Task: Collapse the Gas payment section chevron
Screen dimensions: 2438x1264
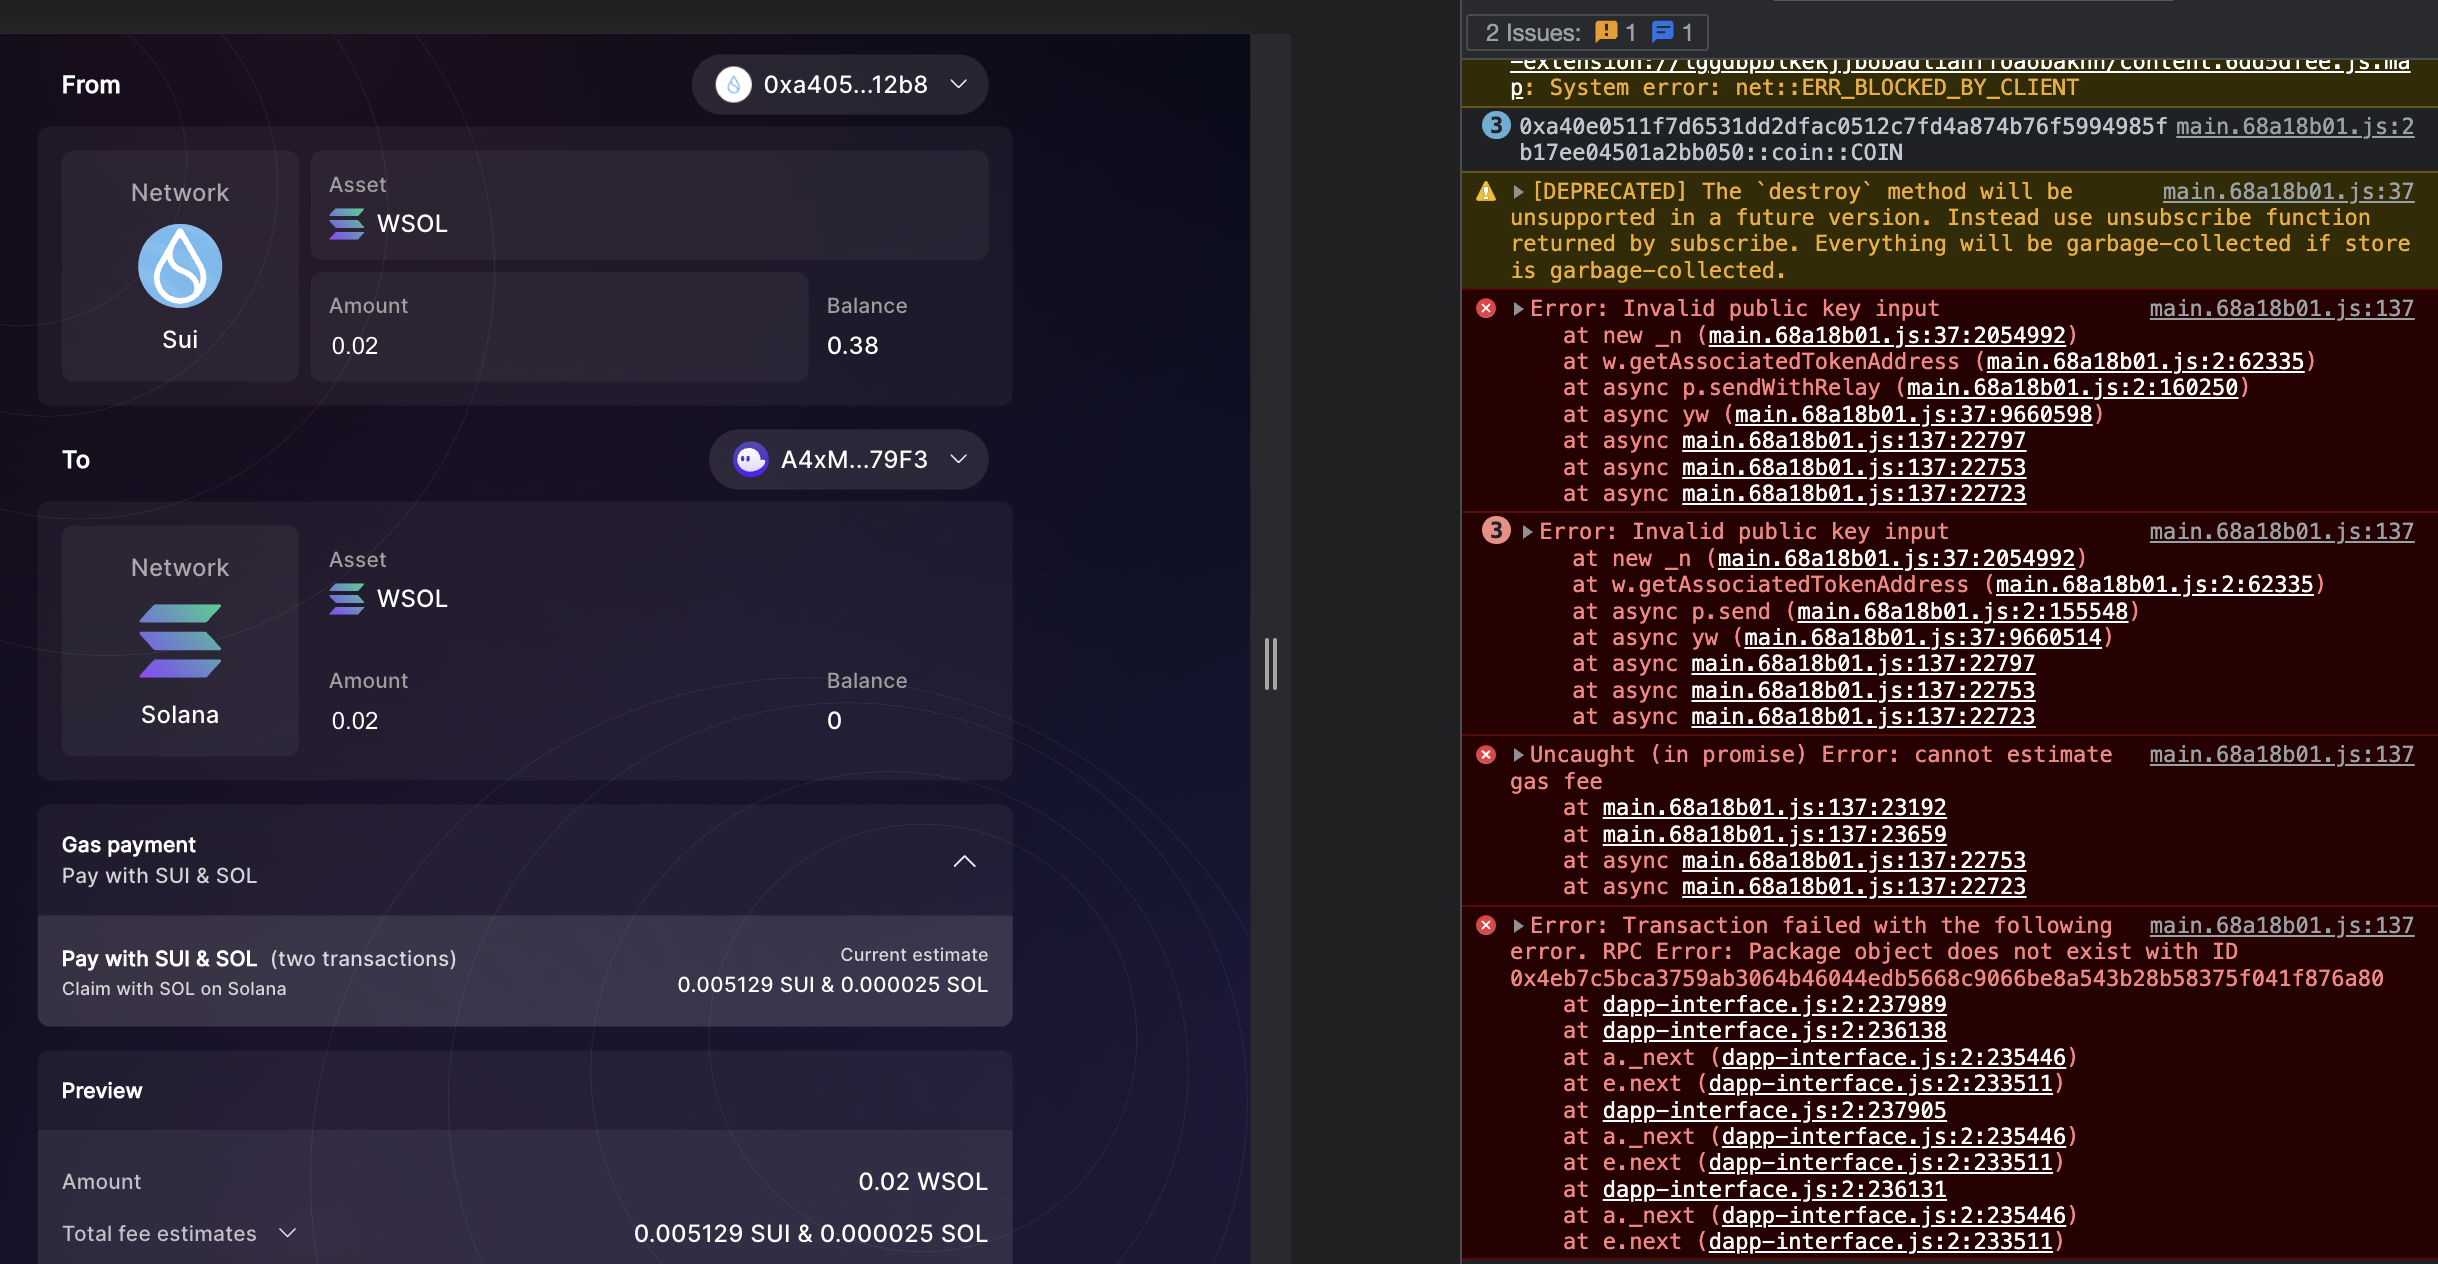Action: [964, 861]
